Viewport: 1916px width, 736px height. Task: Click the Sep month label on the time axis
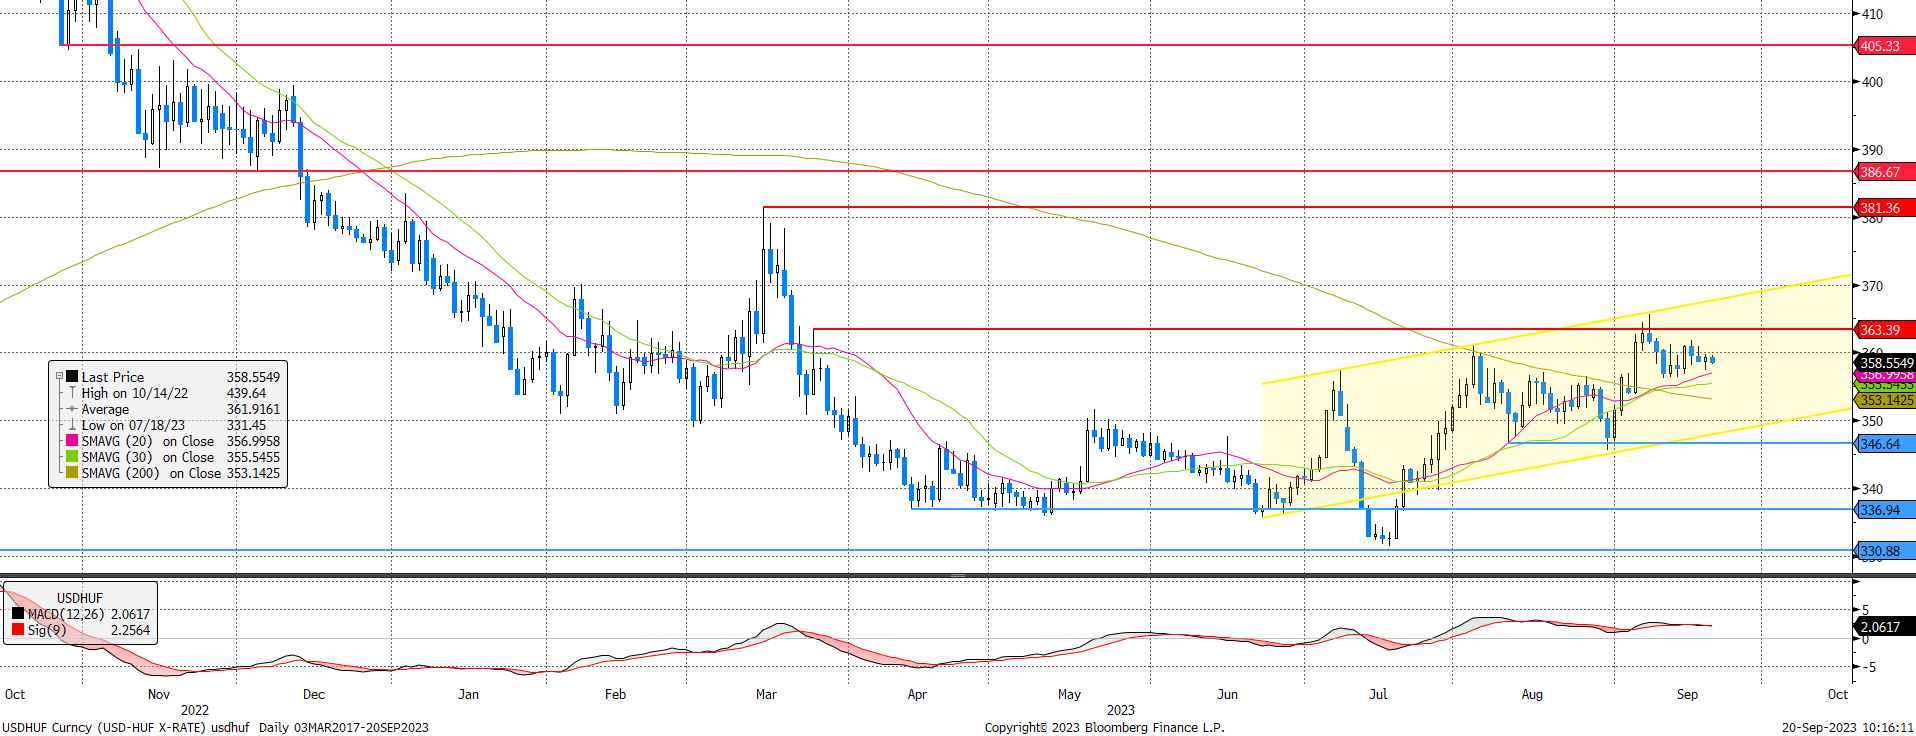pyautogui.click(x=1687, y=694)
